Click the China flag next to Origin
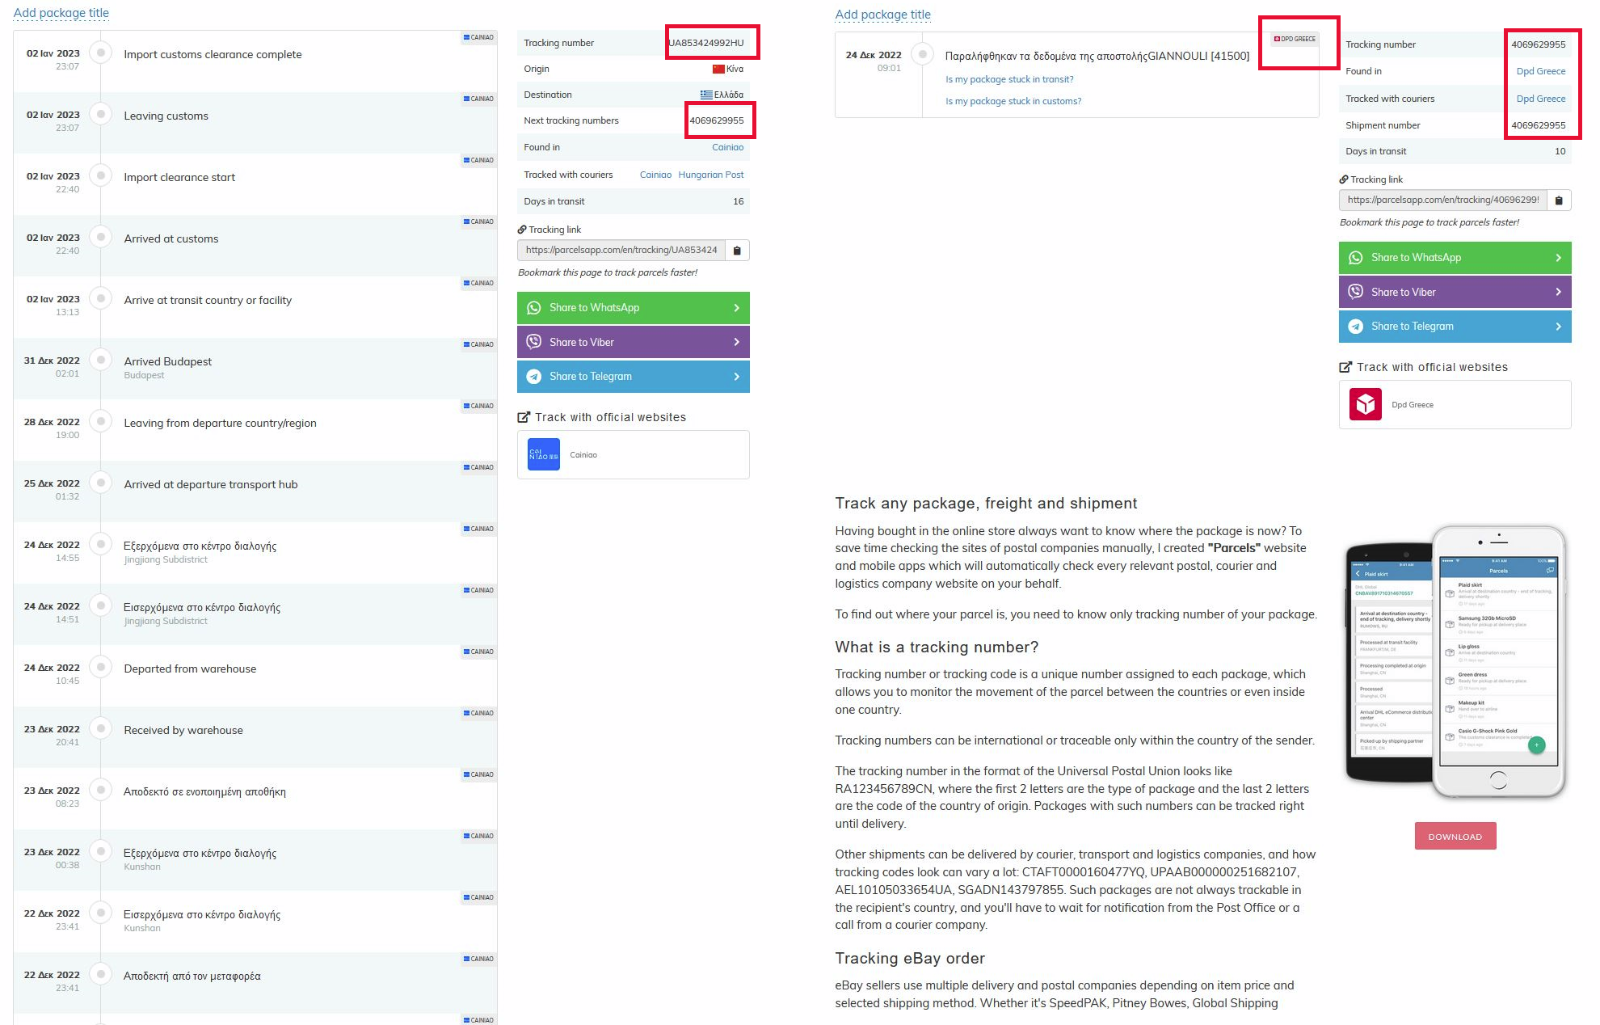 tap(718, 69)
